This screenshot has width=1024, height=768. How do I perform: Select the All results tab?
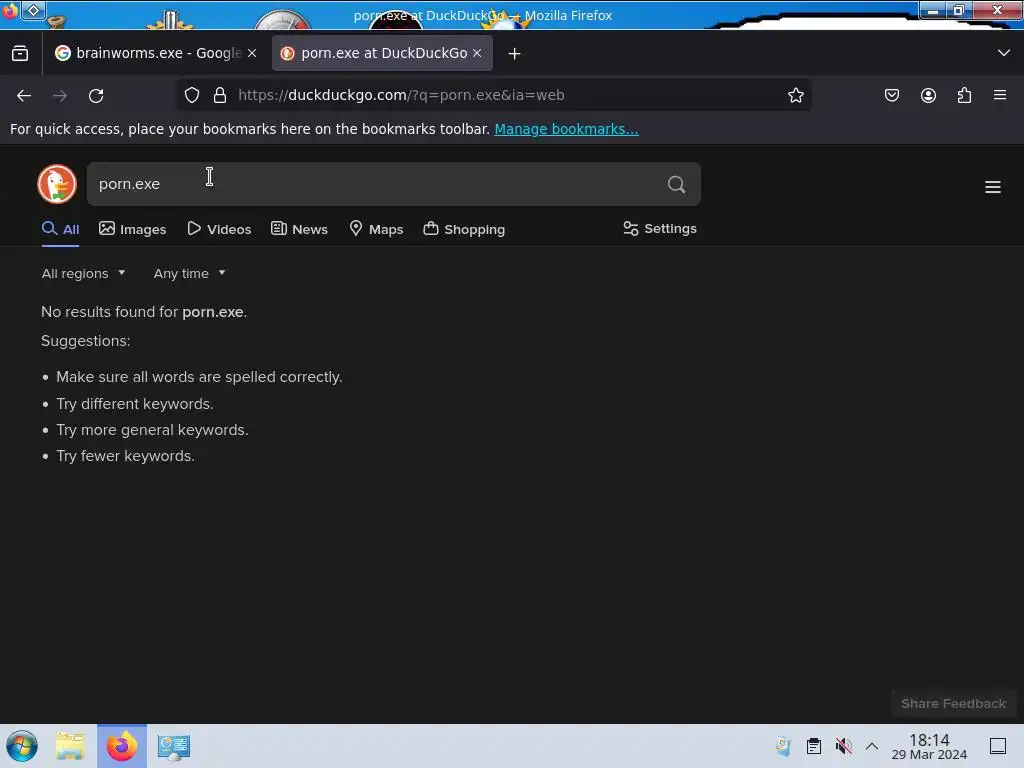pos(61,229)
